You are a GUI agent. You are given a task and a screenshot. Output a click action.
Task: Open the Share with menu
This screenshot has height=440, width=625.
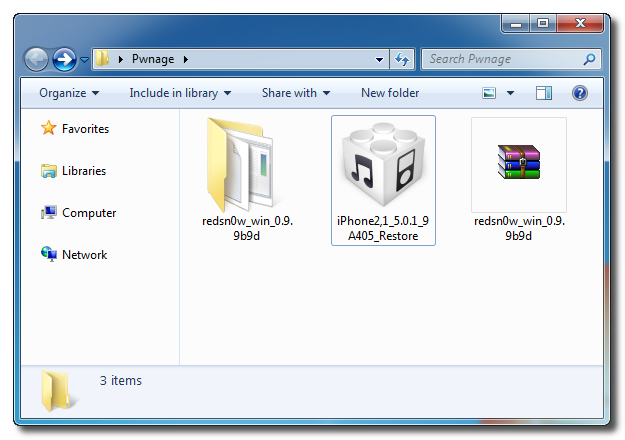click(x=296, y=93)
